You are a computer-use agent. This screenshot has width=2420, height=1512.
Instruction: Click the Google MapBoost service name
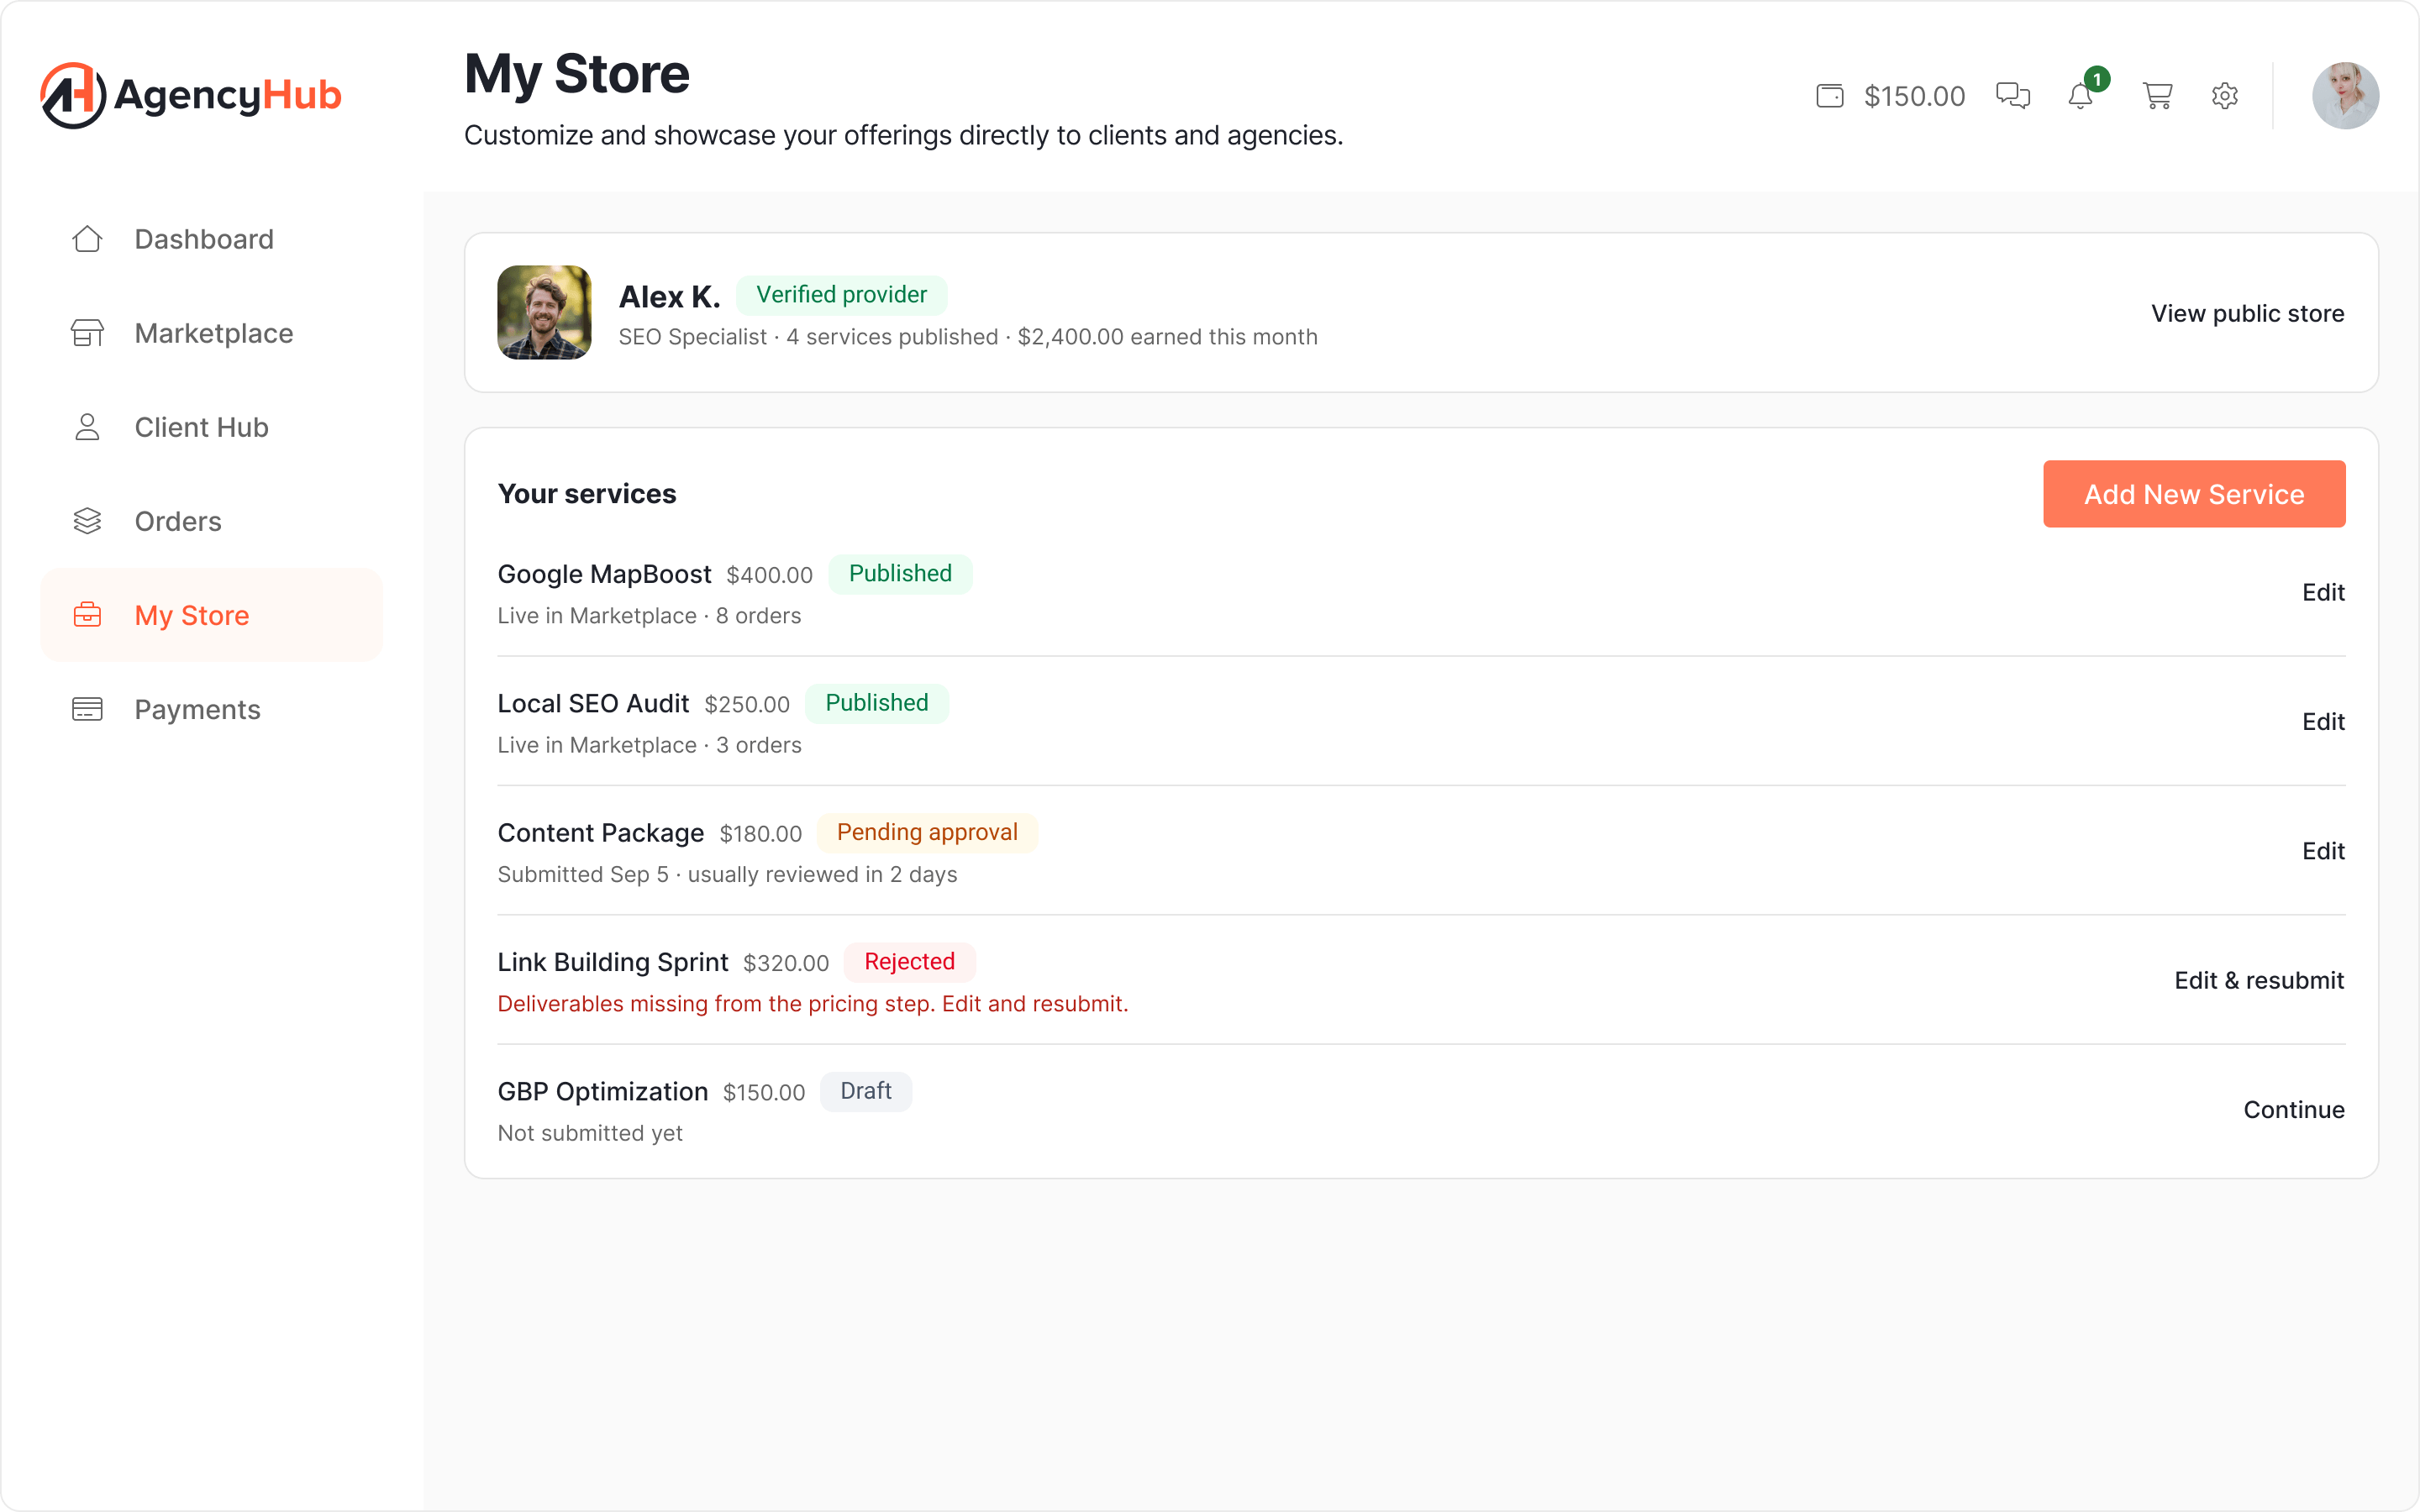tap(604, 574)
